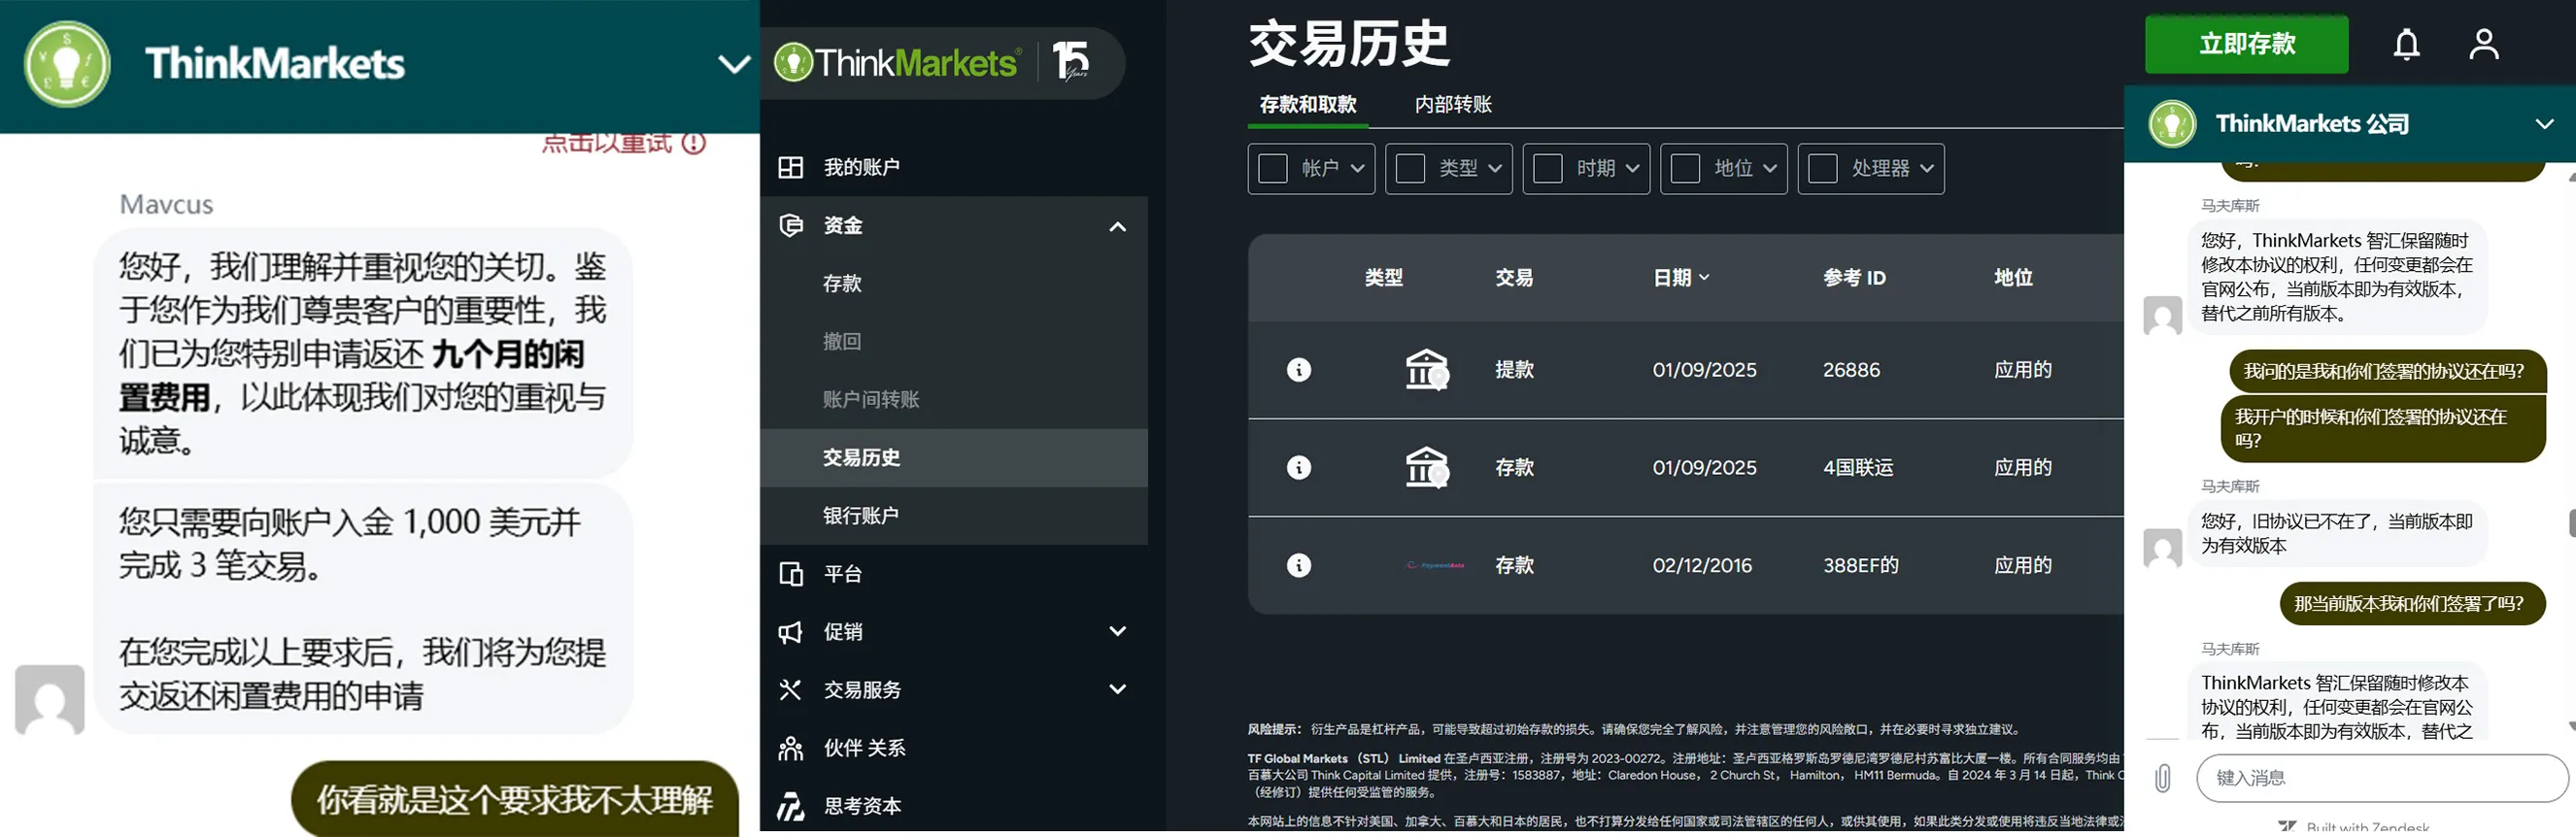Tick the 类型 filter checkbox

click(x=1410, y=168)
